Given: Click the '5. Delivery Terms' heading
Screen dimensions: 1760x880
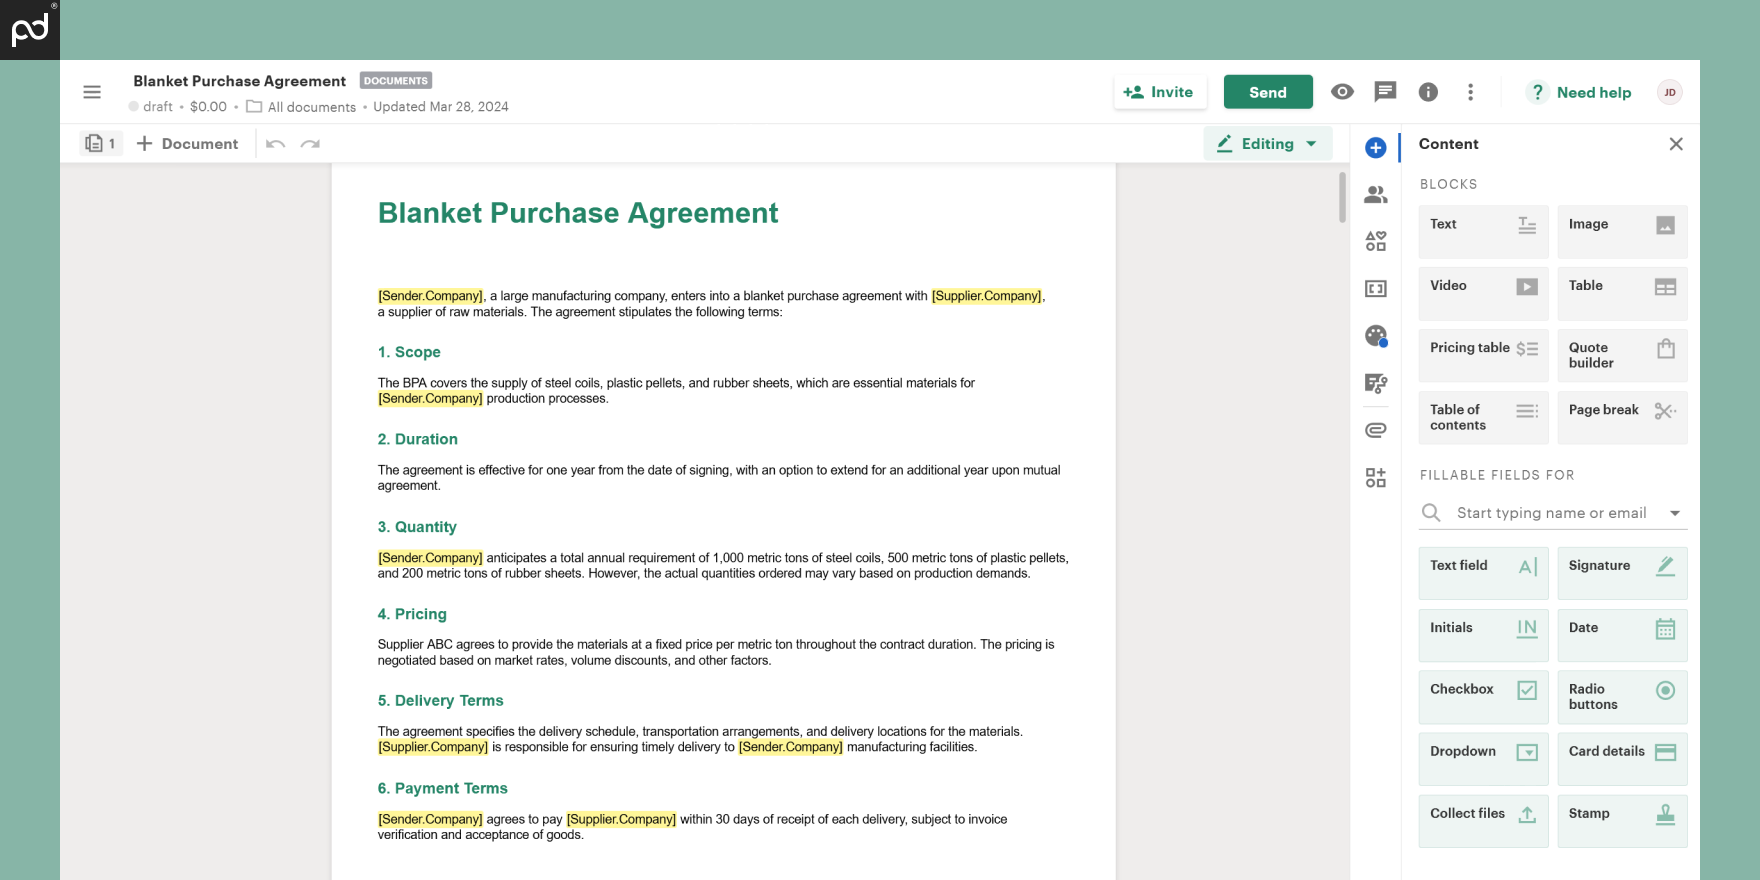Looking at the screenshot, I should (440, 701).
